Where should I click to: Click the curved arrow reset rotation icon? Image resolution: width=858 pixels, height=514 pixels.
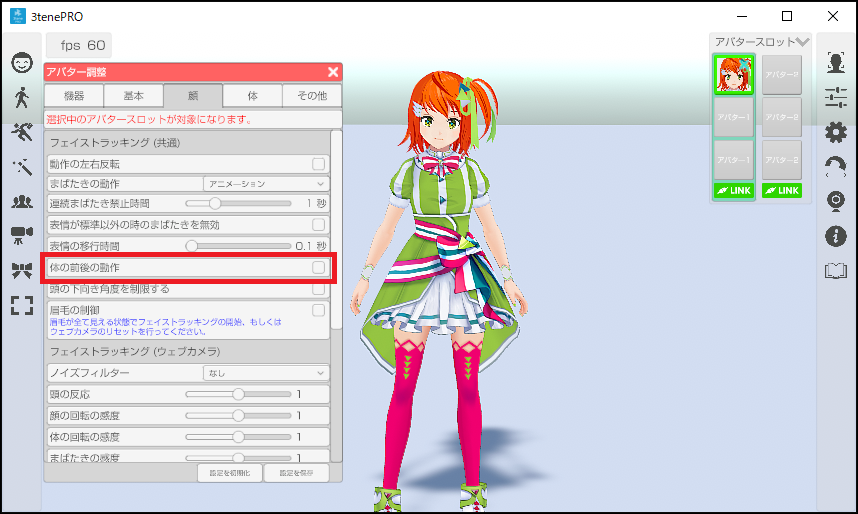pyautogui.click(x=836, y=167)
